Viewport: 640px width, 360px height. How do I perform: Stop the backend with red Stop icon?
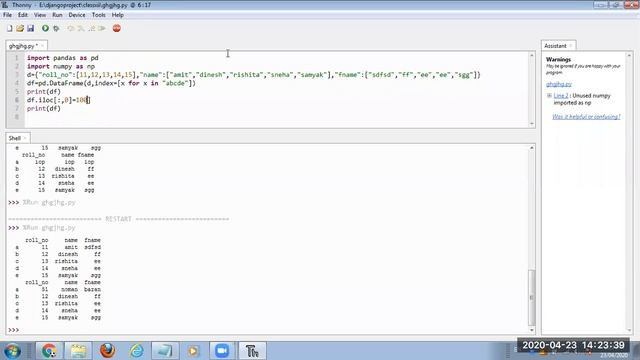pyautogui.click(x=117, y=28)
